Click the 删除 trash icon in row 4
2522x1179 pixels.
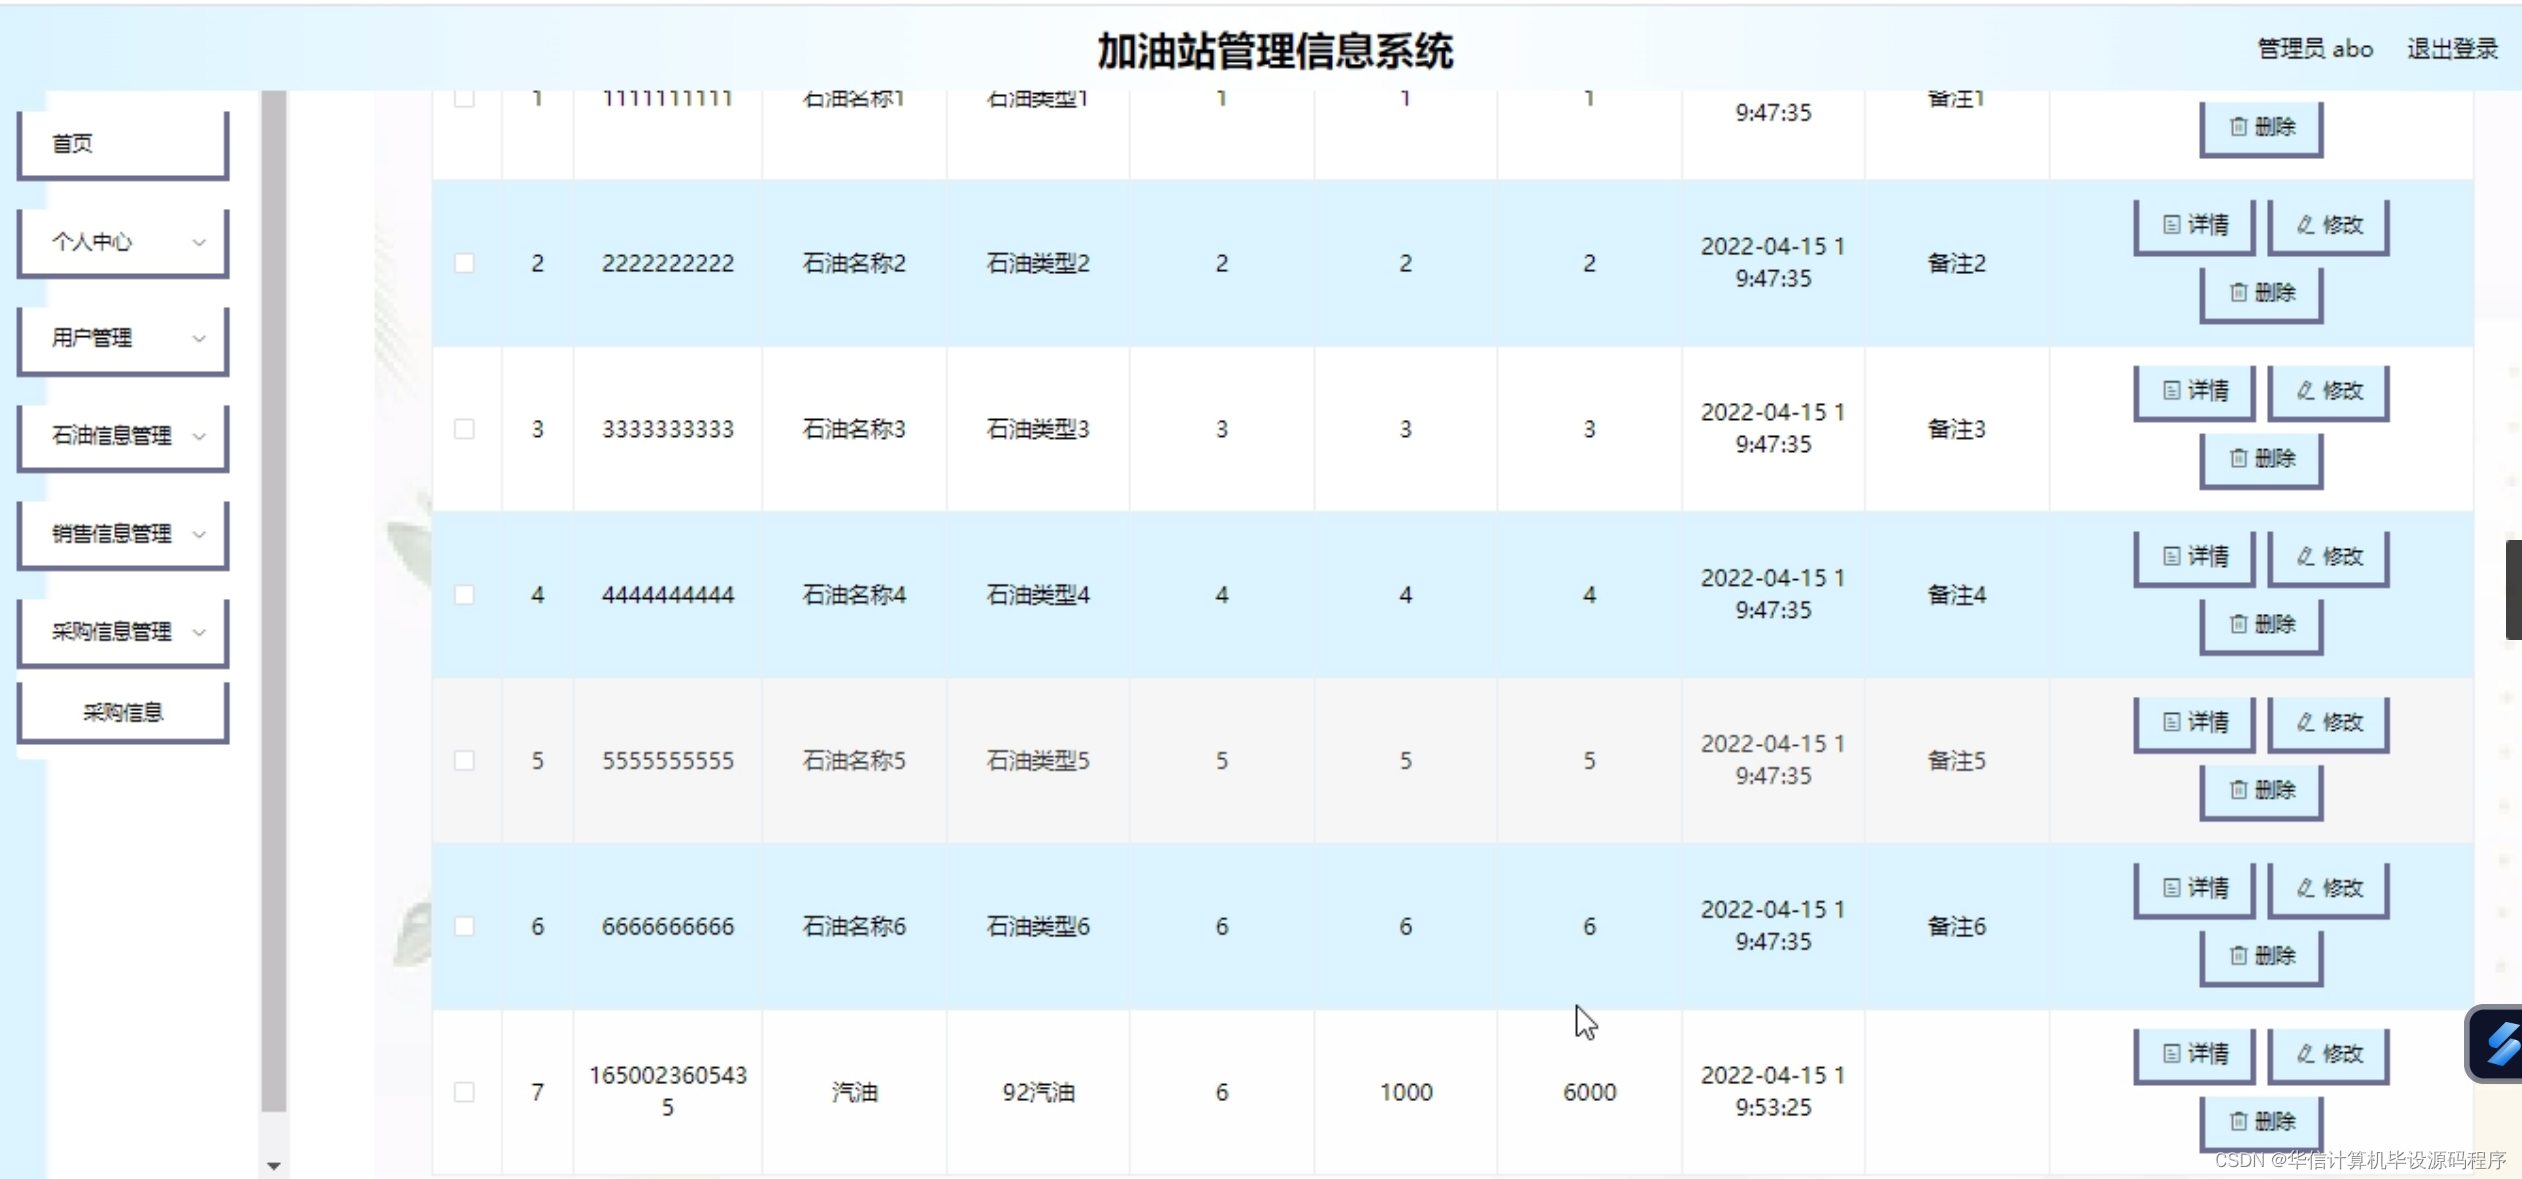tap(2238, 625)
